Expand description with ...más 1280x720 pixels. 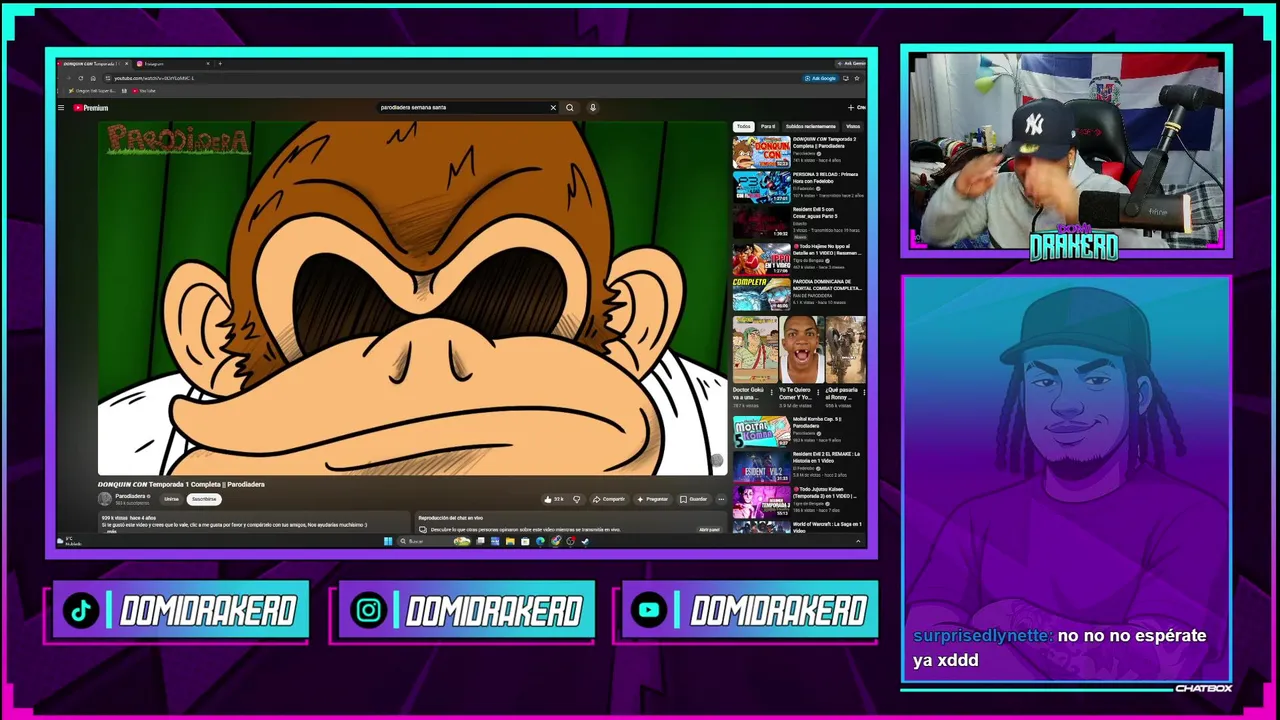pos(111,531)
